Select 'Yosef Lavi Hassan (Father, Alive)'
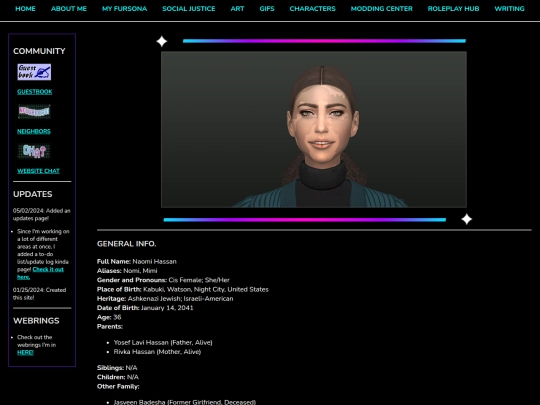 pyautogui.click(x=163, y=342)
